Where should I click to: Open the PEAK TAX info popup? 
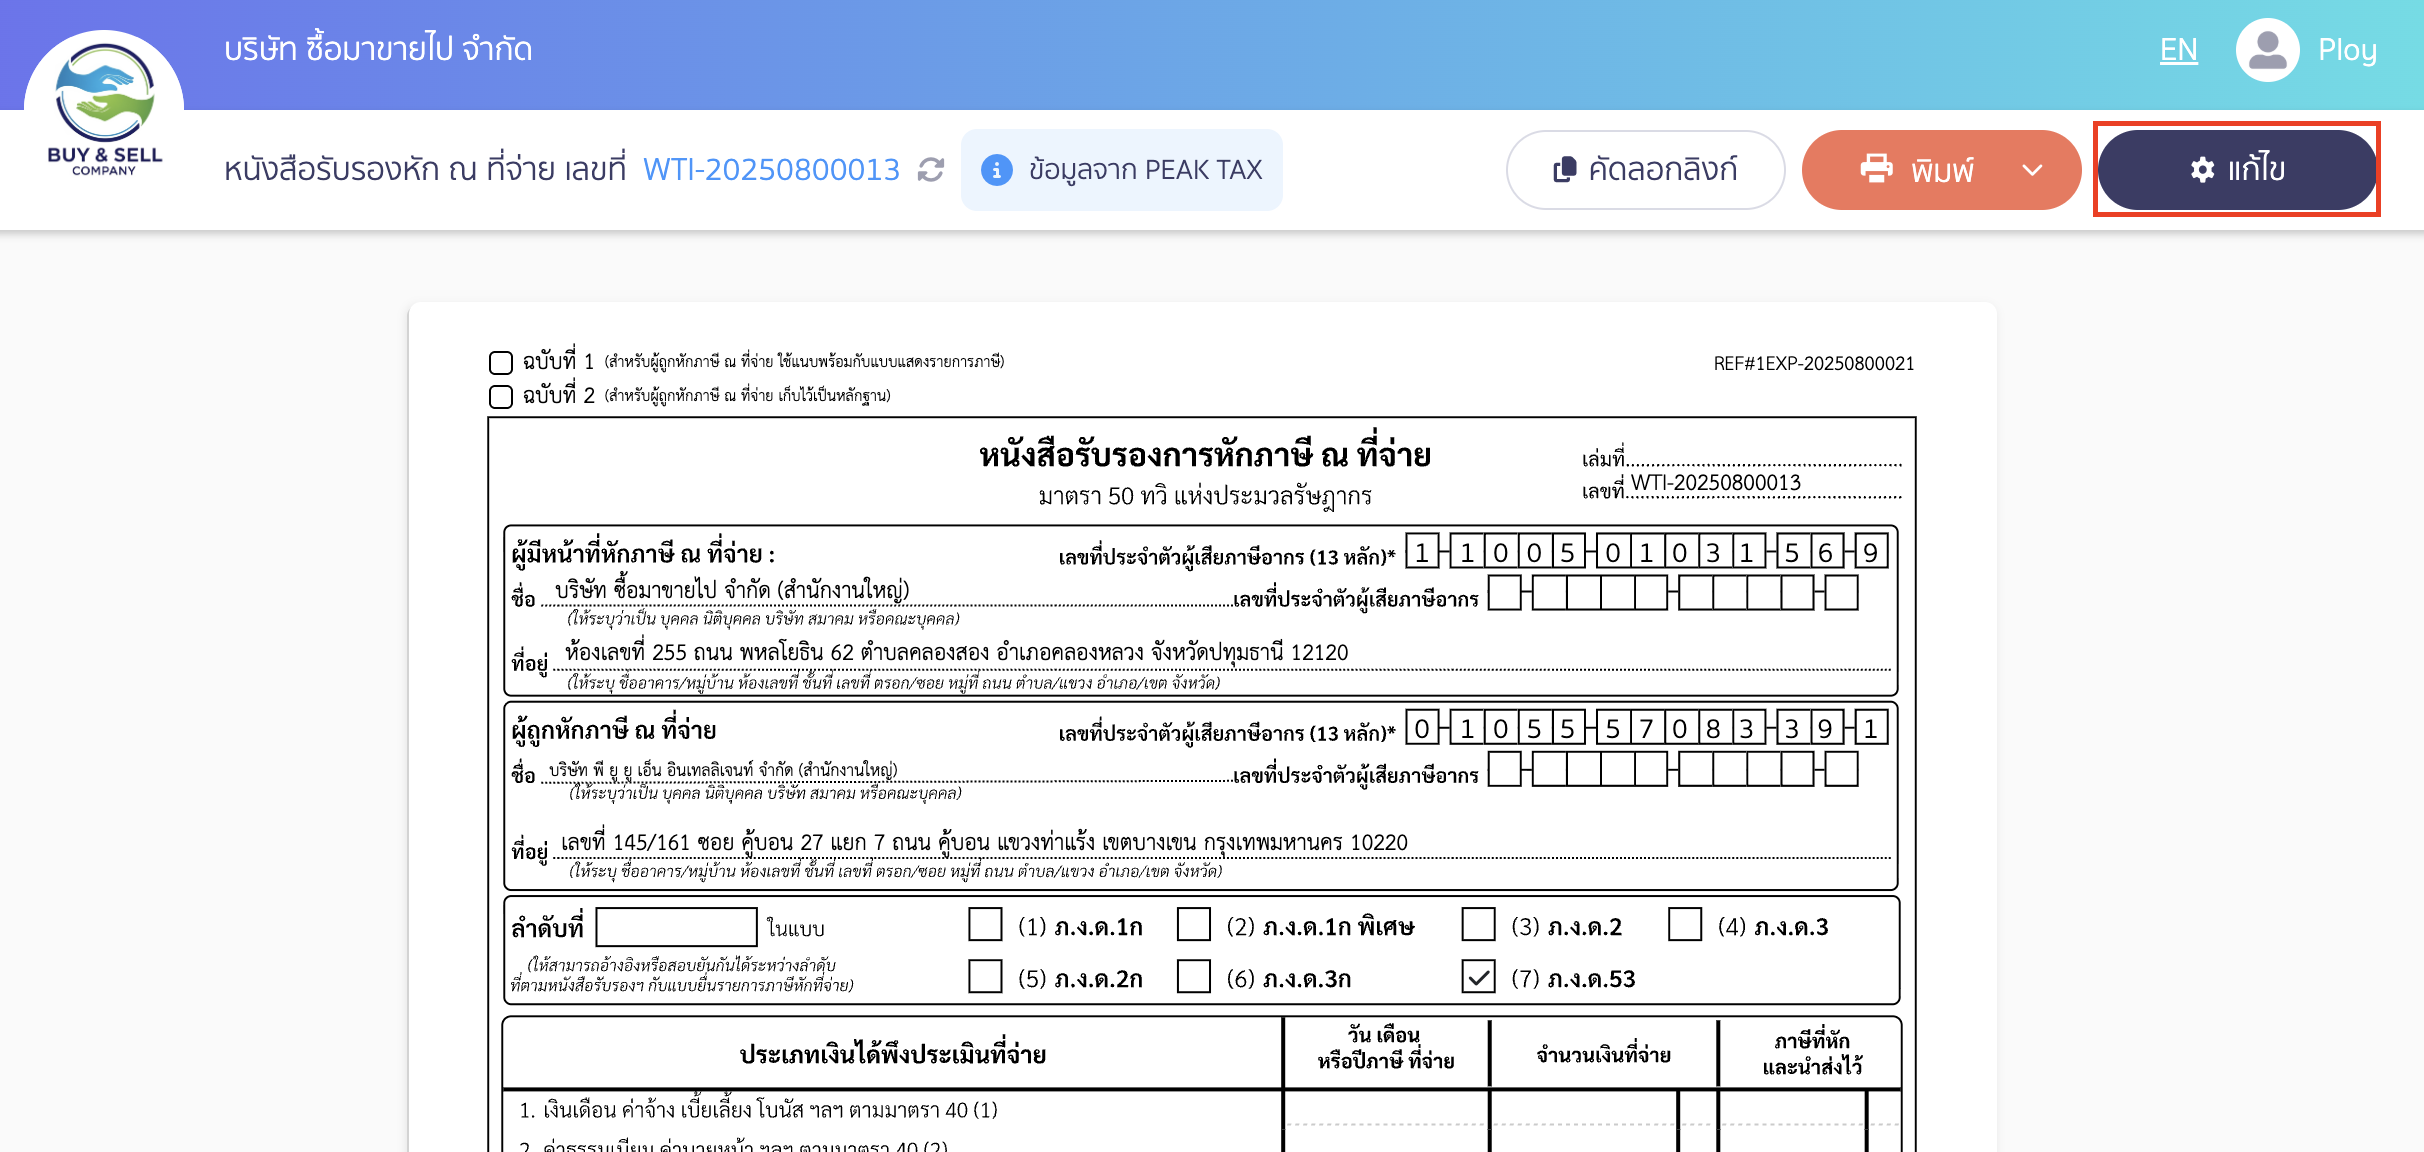pos(996,169)
